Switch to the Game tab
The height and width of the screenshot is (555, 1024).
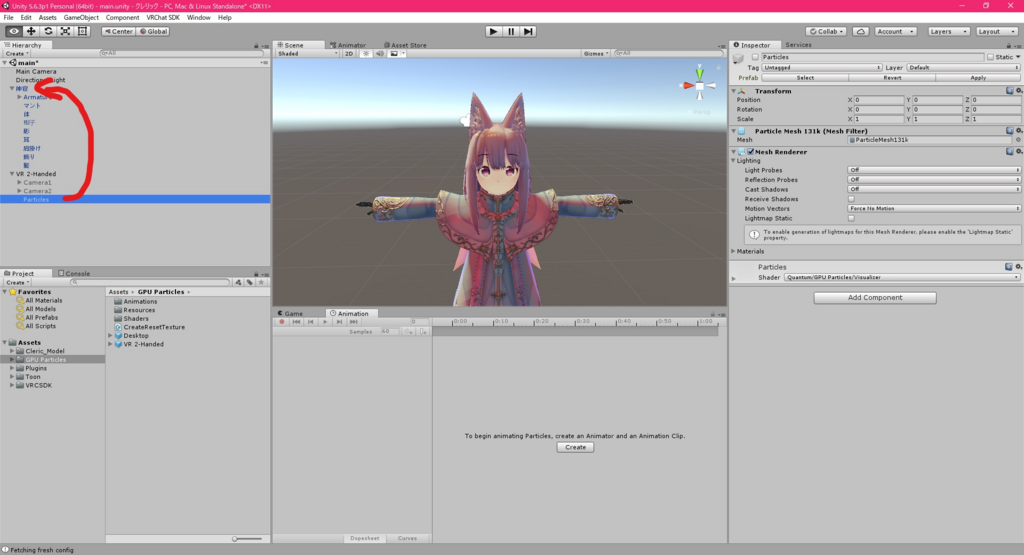coord(290,313)
